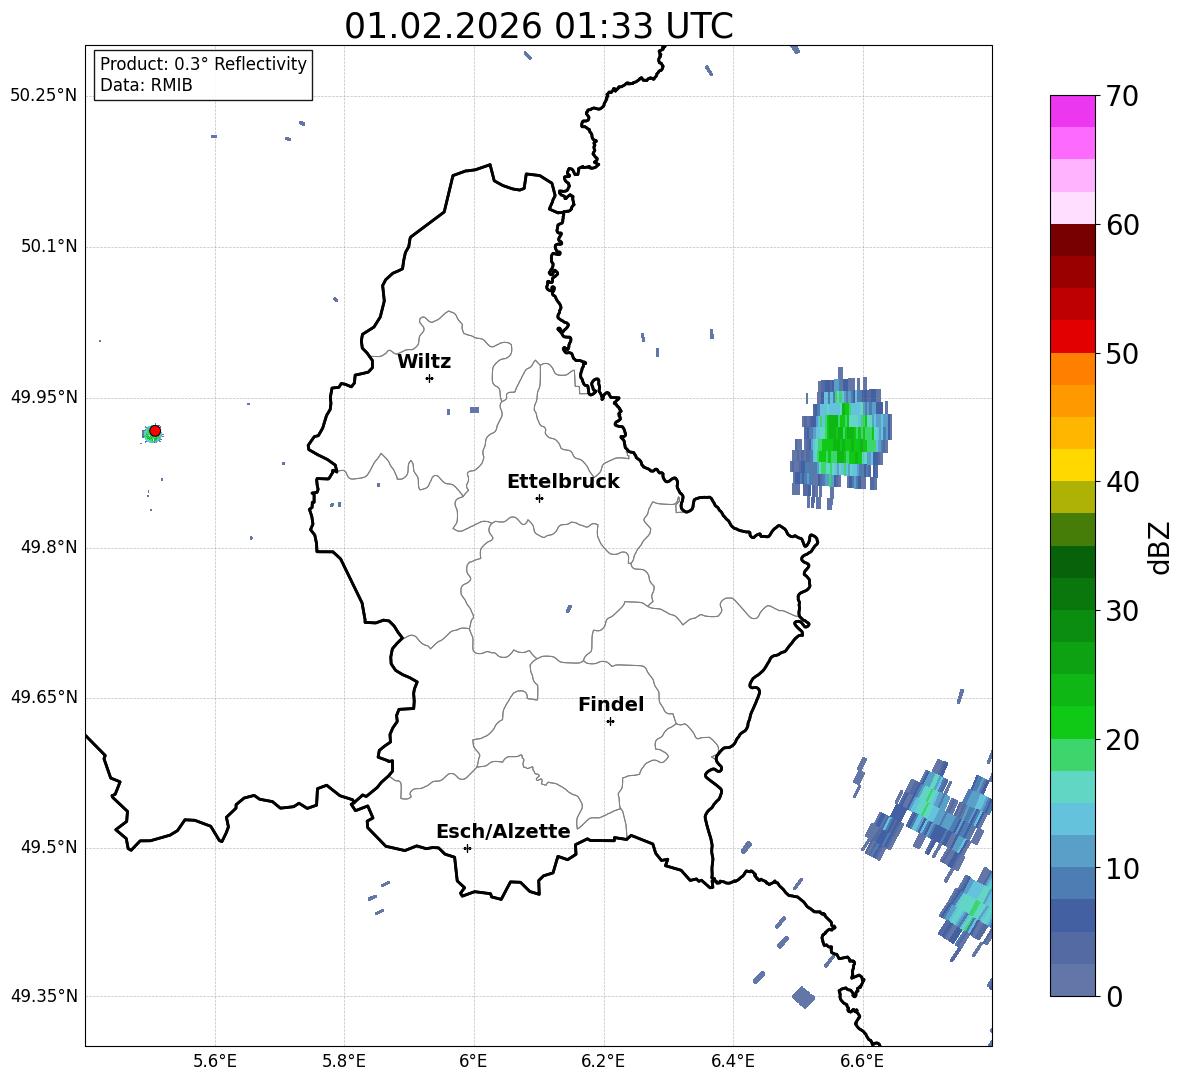The image size is (1184, 1081).
Task: Click the 10 tick on the colorbar
Action: coord(1122,868)
